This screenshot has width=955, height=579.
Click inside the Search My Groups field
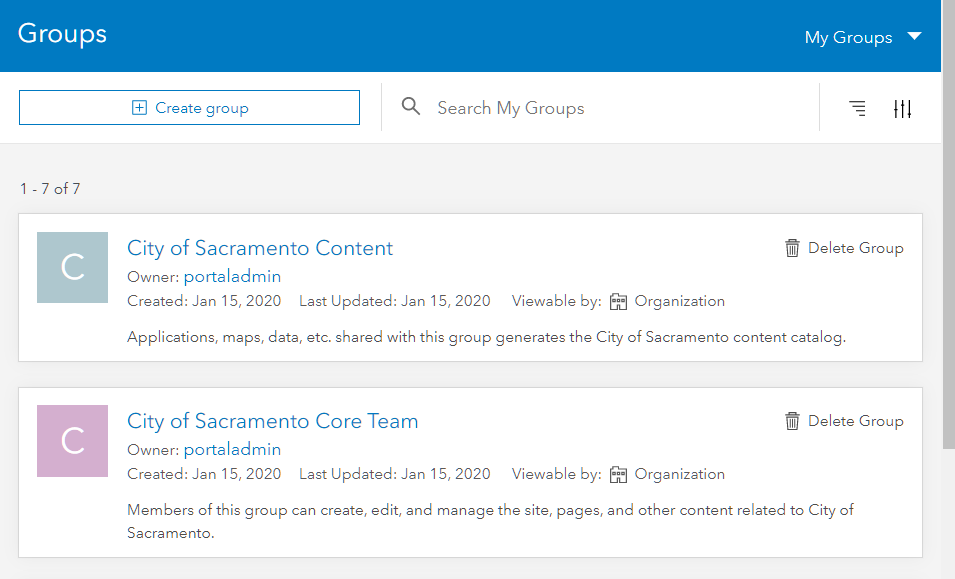(x=550, y=107)
